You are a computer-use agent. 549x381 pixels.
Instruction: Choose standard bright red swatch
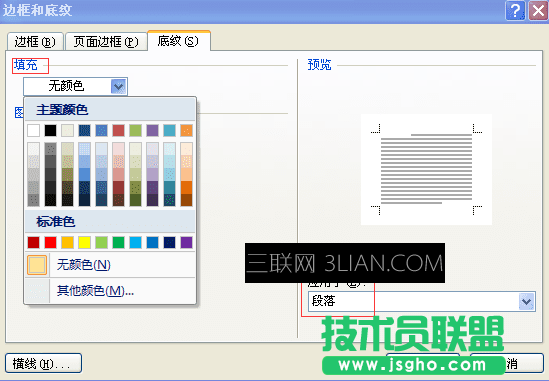[x=50, y=242]
